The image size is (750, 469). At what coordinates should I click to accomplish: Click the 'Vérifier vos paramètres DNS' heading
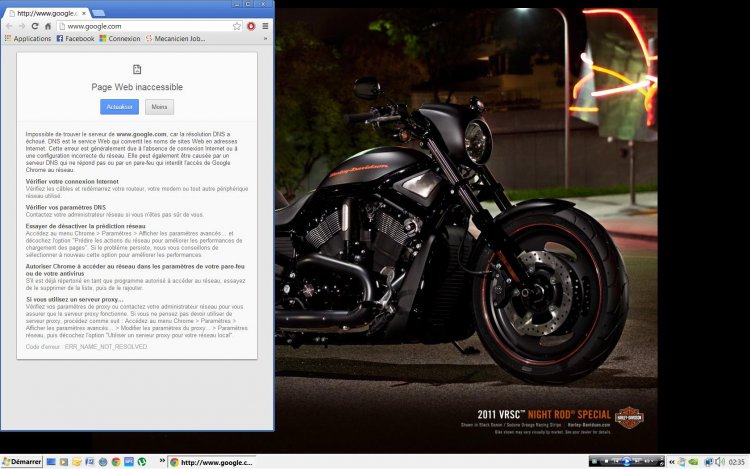point(66,207)
